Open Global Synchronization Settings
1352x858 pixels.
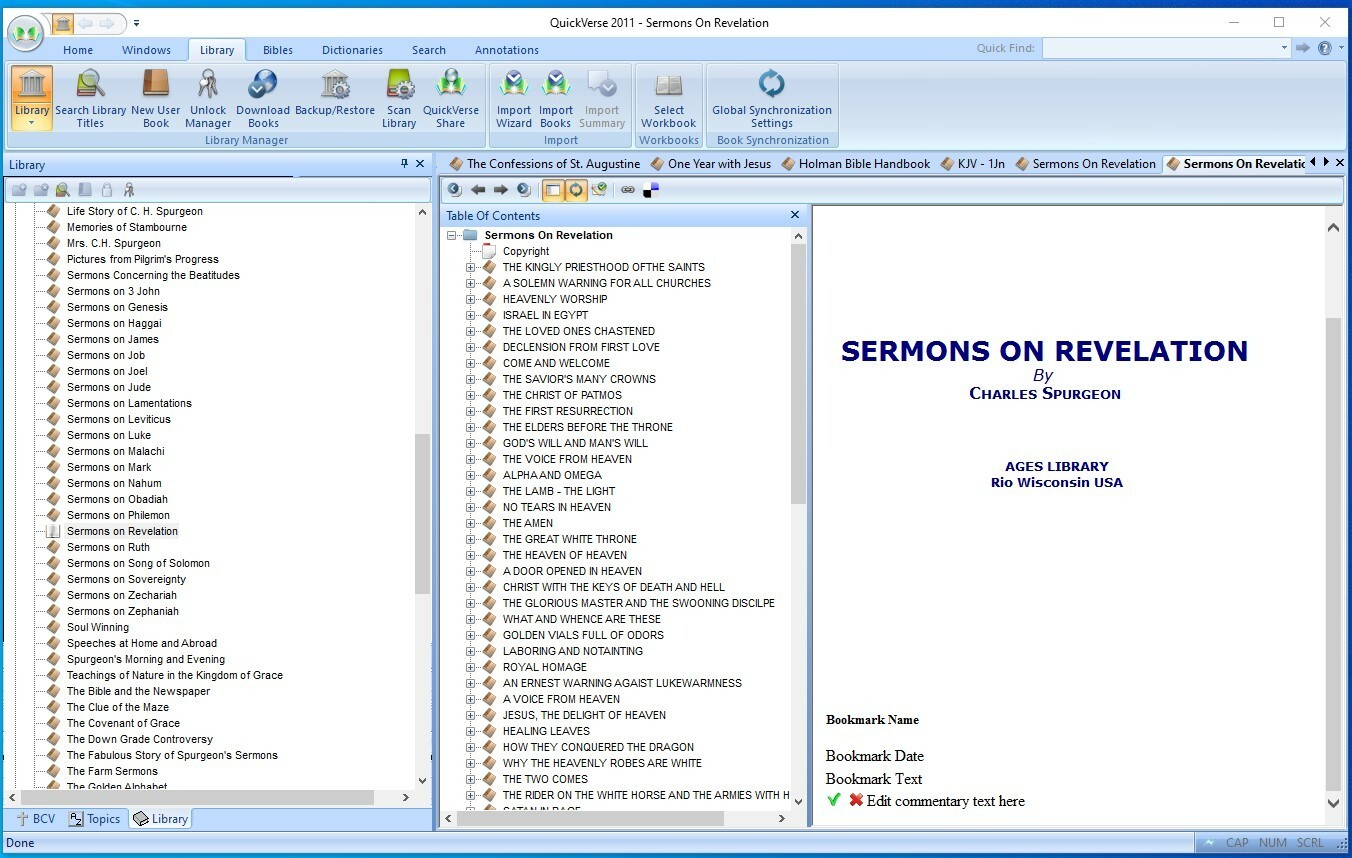[772, 99]
